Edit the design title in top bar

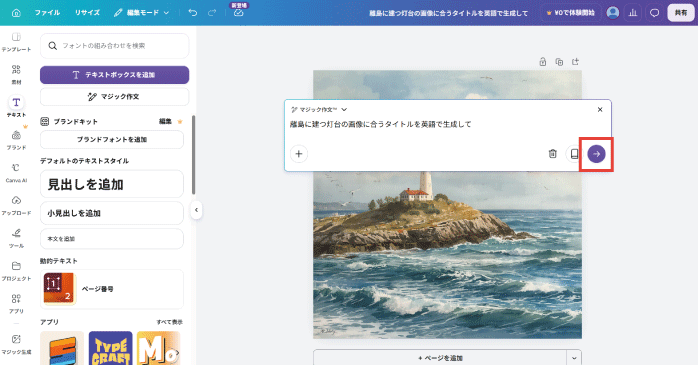click(448, 13)
